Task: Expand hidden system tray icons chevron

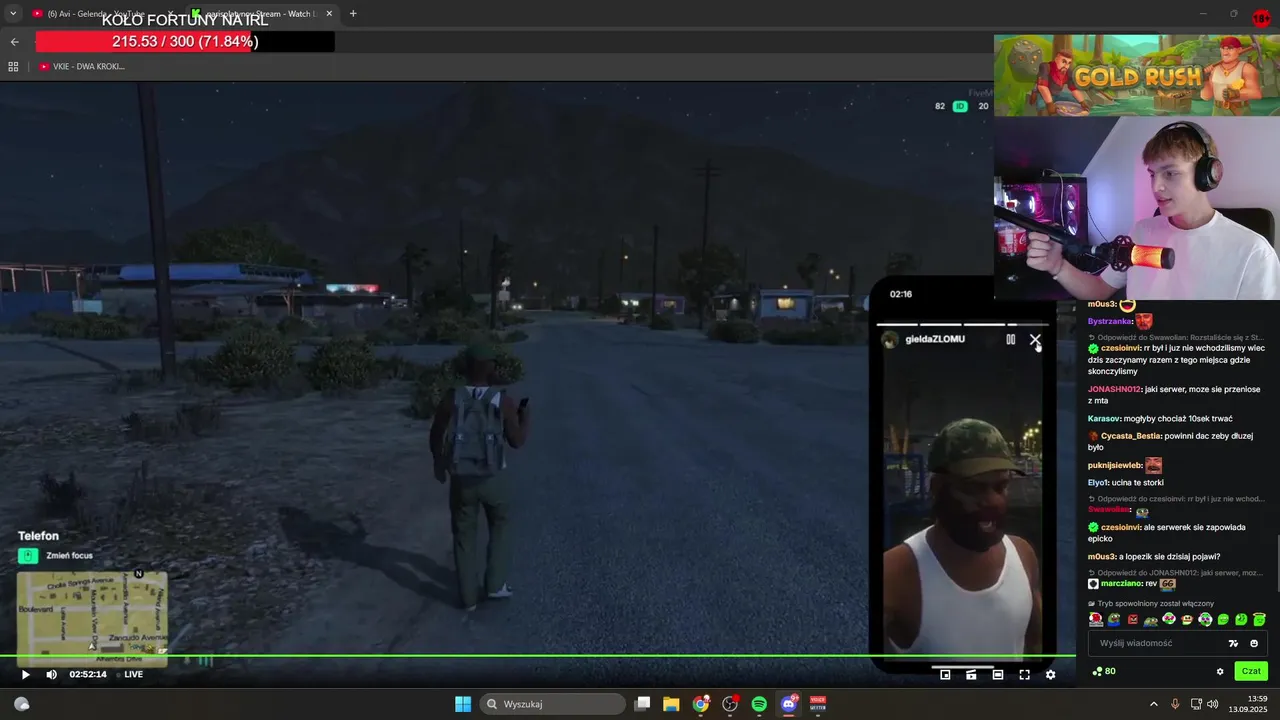Action: click(1153, 704)
